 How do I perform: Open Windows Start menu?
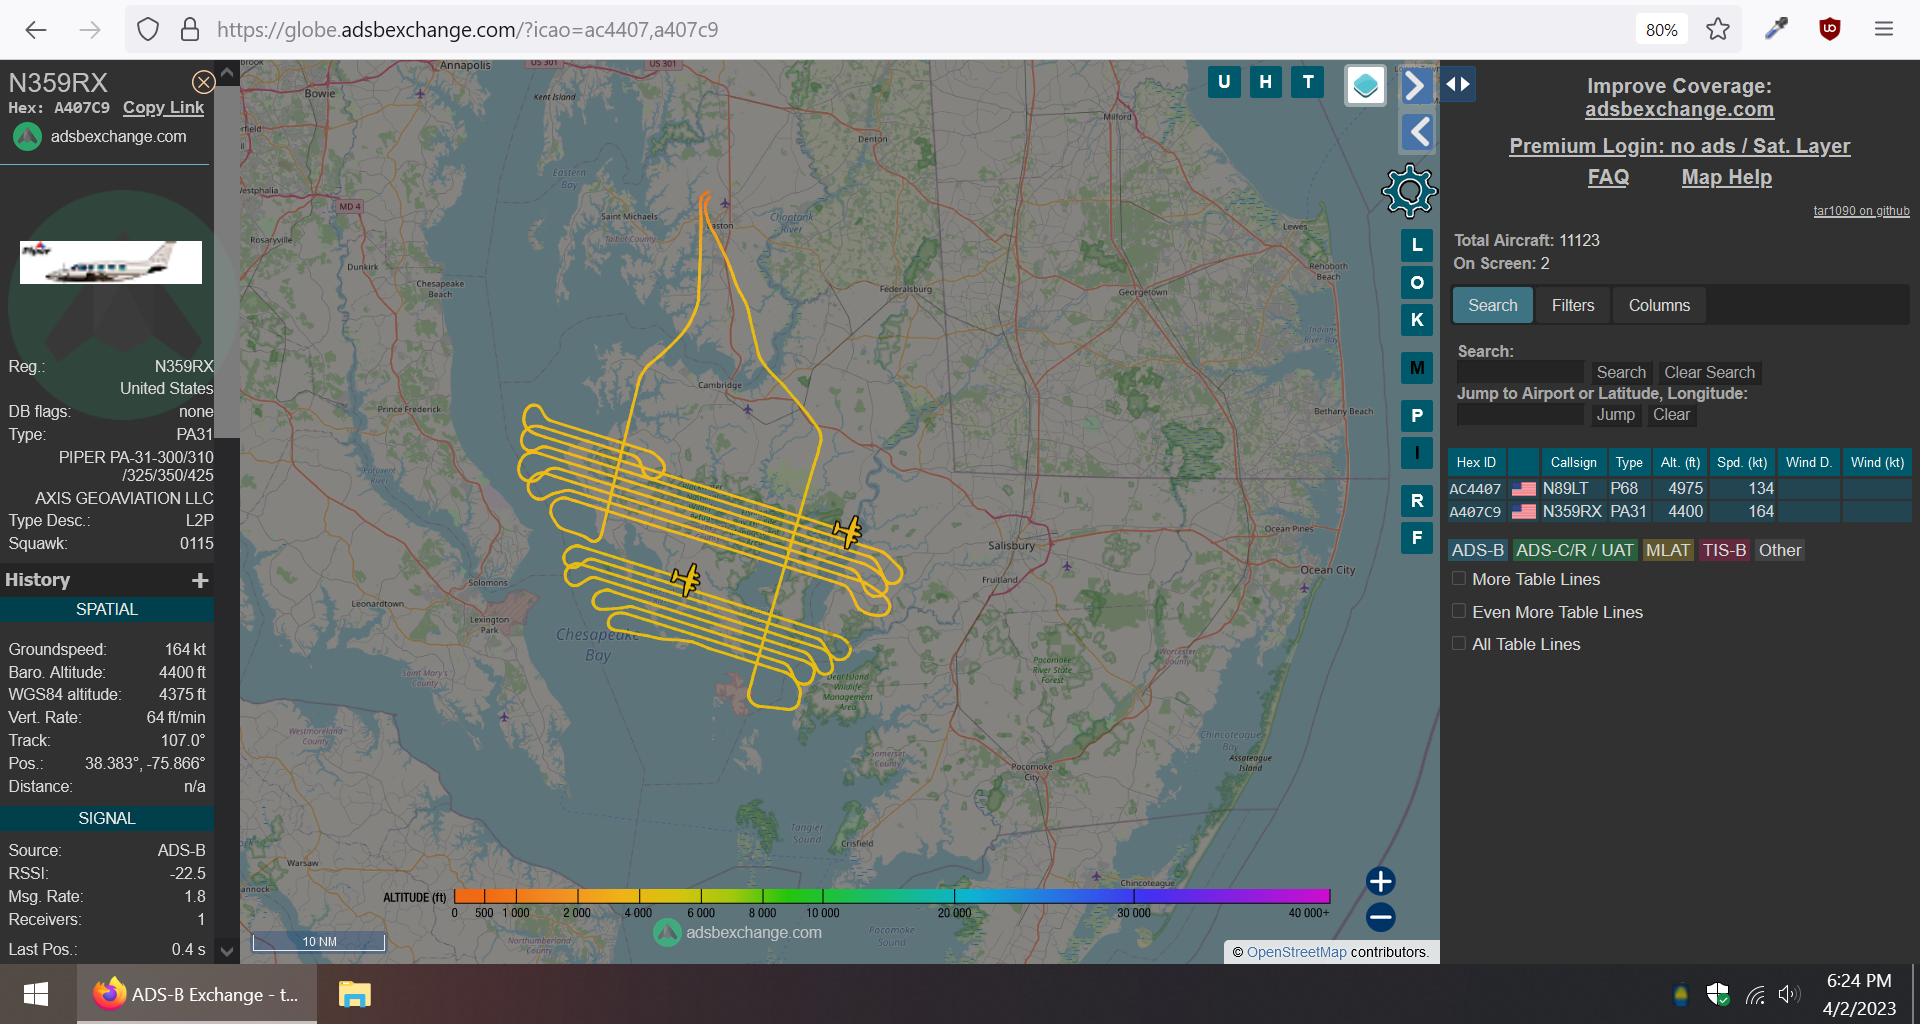(x=36, y=994)
